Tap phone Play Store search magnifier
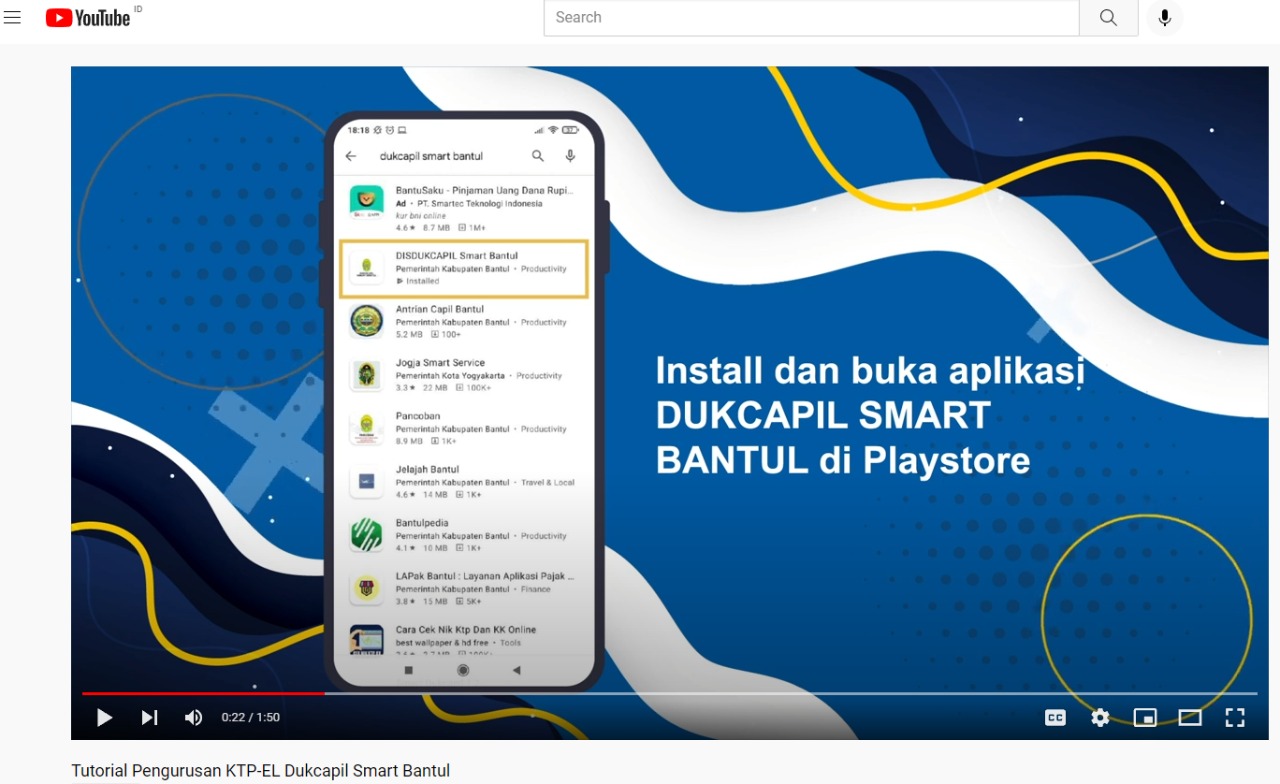This screenshot has width=1280, height=784. click(x=538, y=156)
